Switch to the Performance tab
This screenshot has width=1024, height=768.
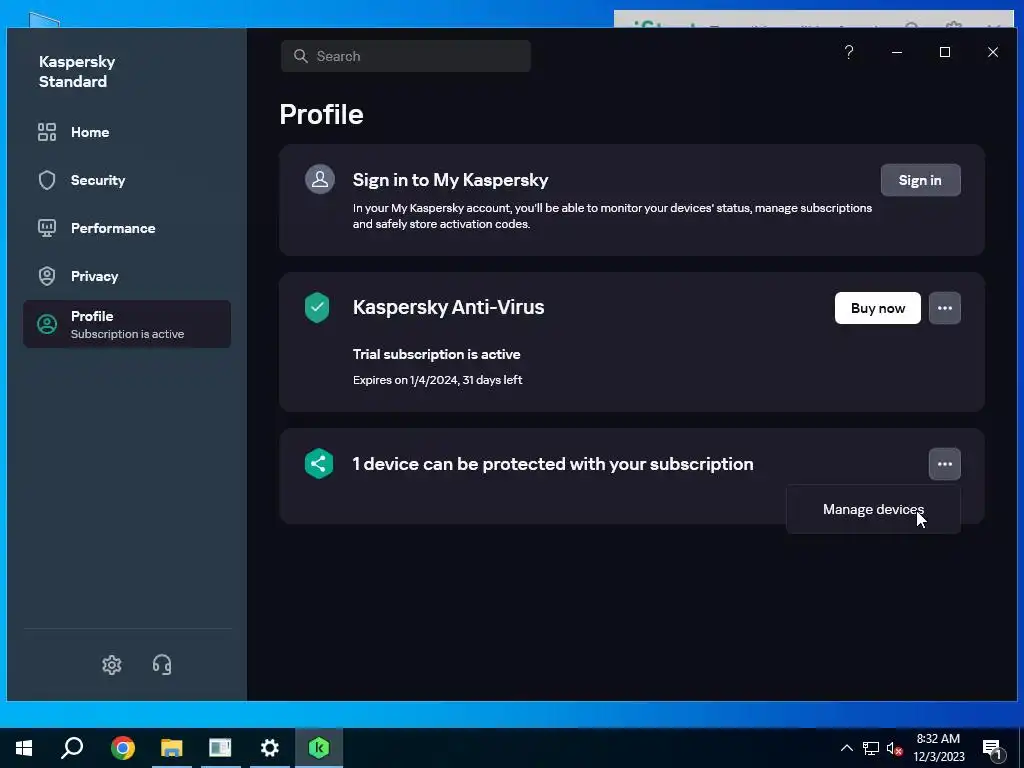coord(127,228)
